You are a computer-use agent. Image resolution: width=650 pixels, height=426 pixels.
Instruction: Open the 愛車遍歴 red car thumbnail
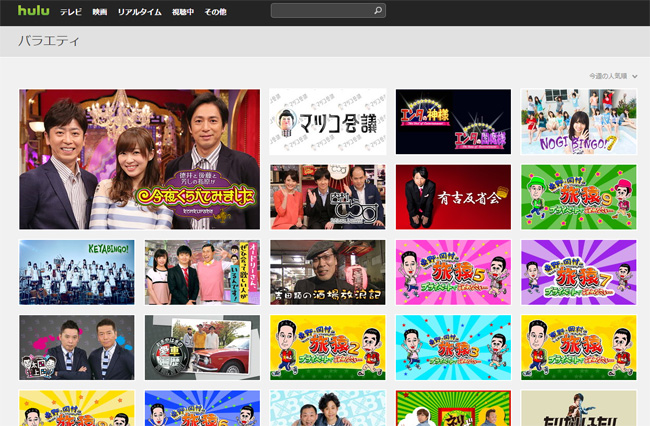coord(202,347)
